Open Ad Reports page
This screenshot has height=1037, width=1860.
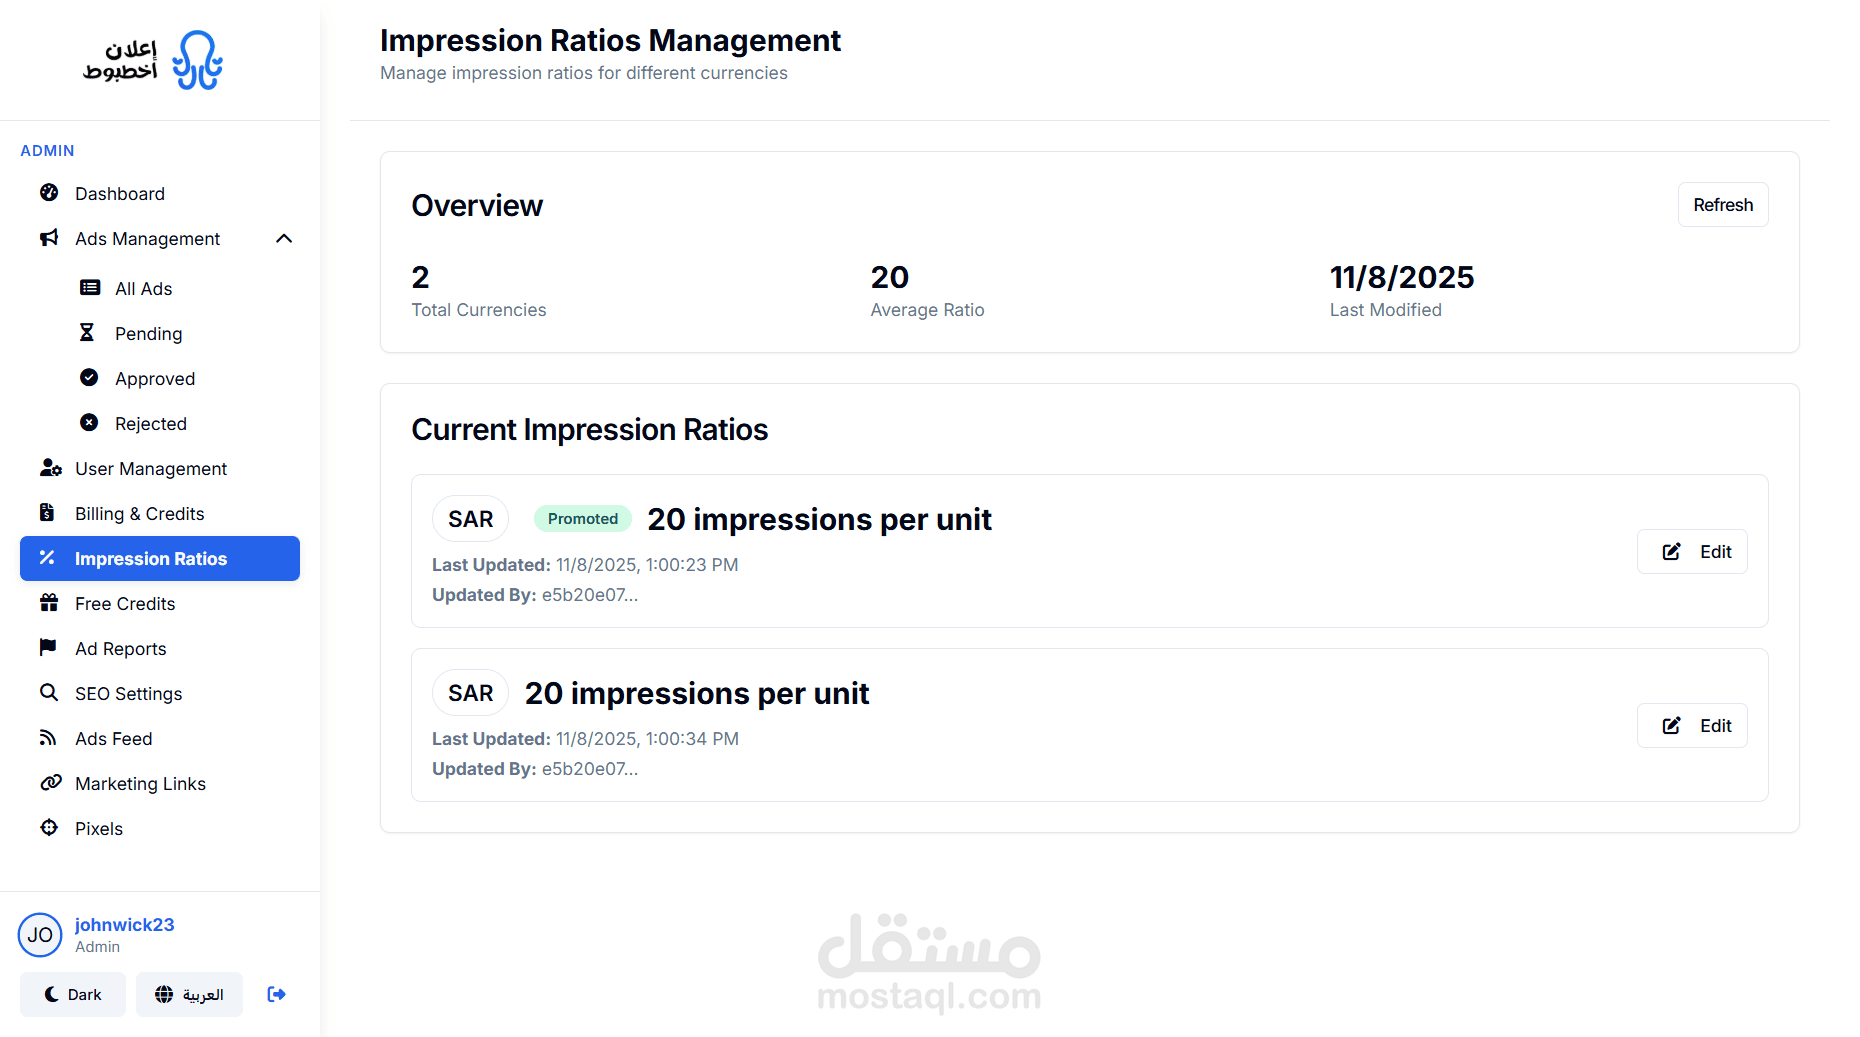tap(160, 648)
